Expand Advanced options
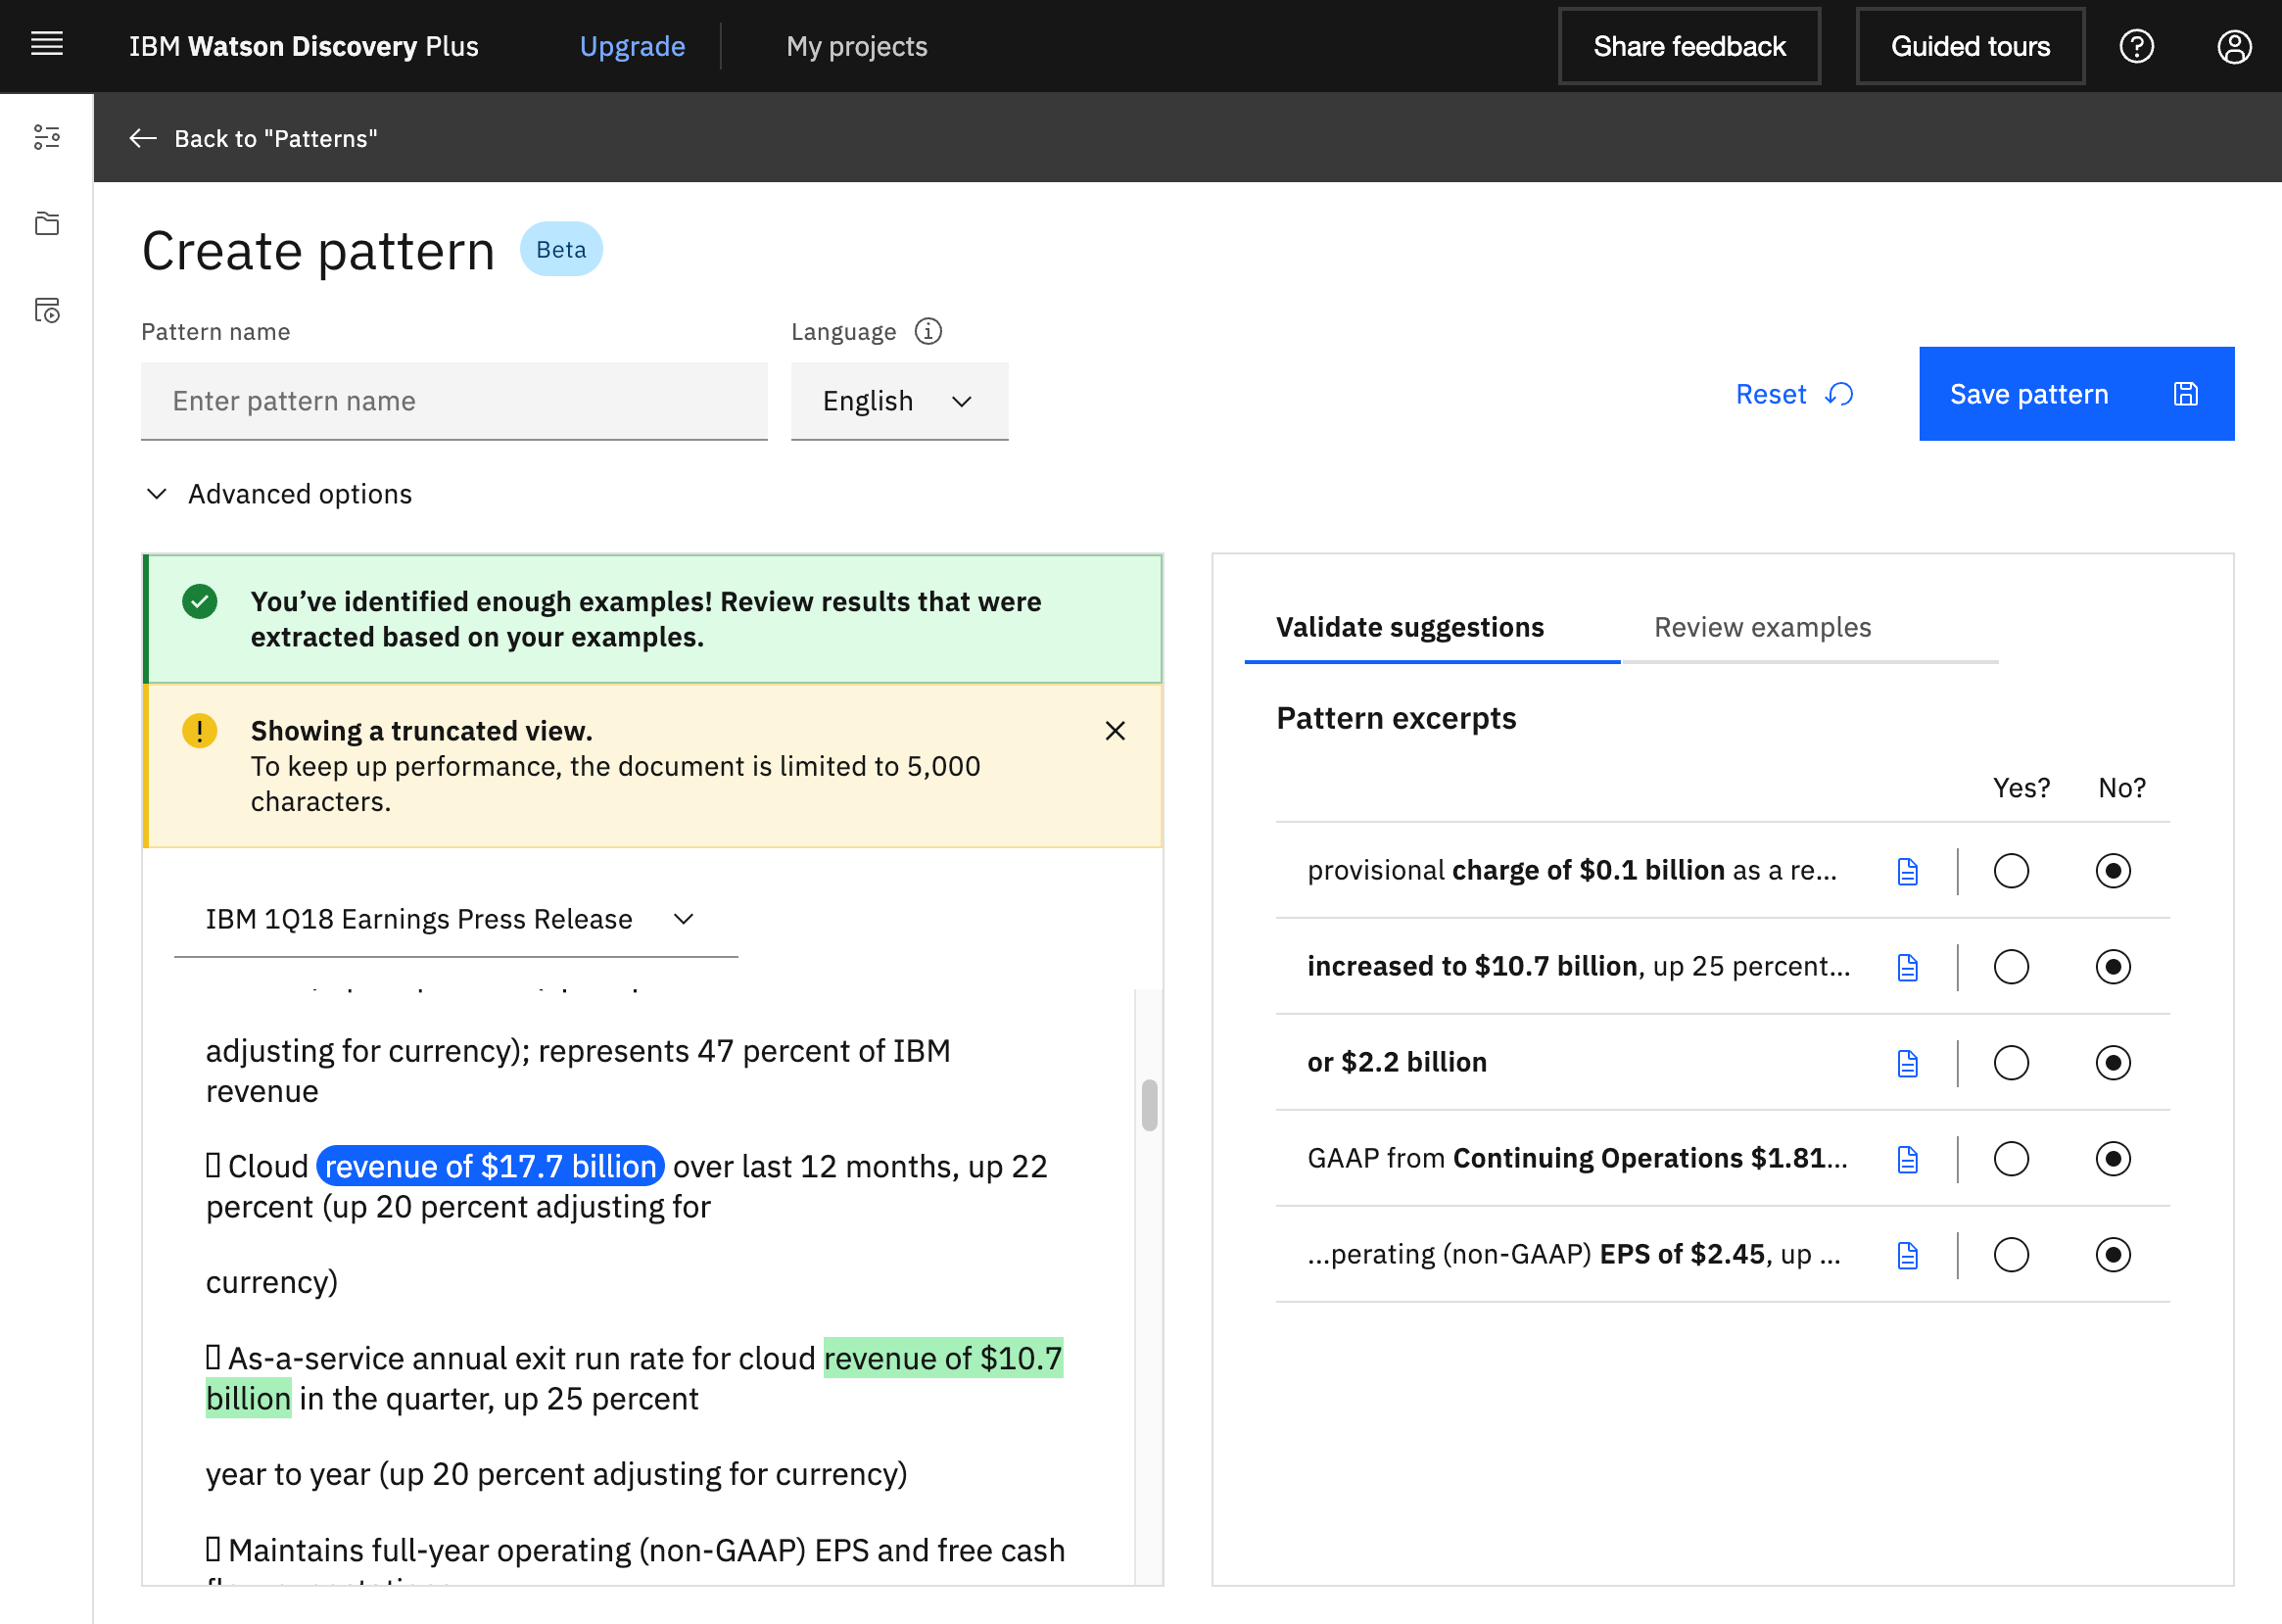This screenshot has height=1624, width=2282. (x=279, y=494)
